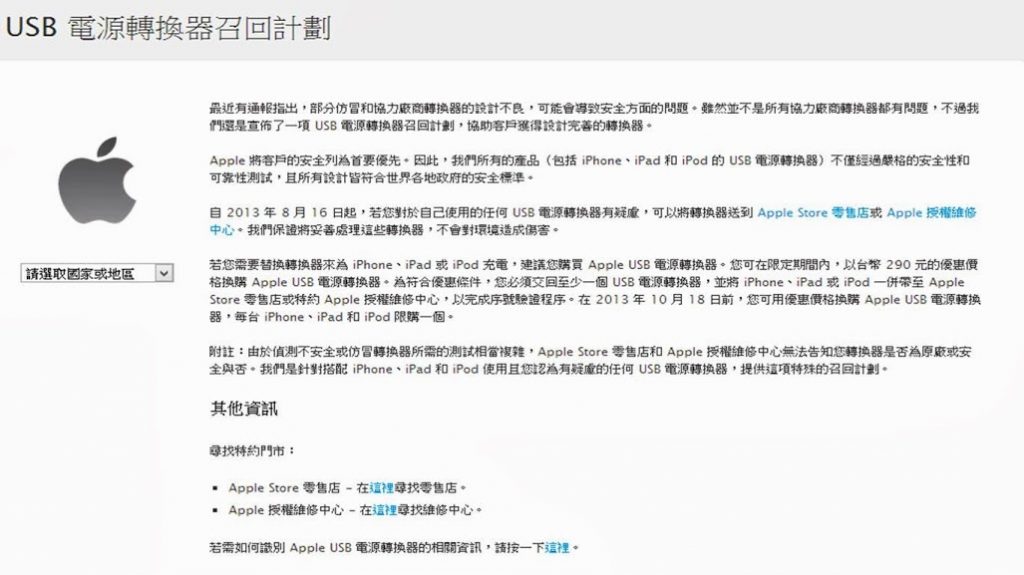The width and height of the screenshot is (1024, 575).
Task: Click the page title USB 電源轉換器召回計劃
Action: (x=168, y=28)
